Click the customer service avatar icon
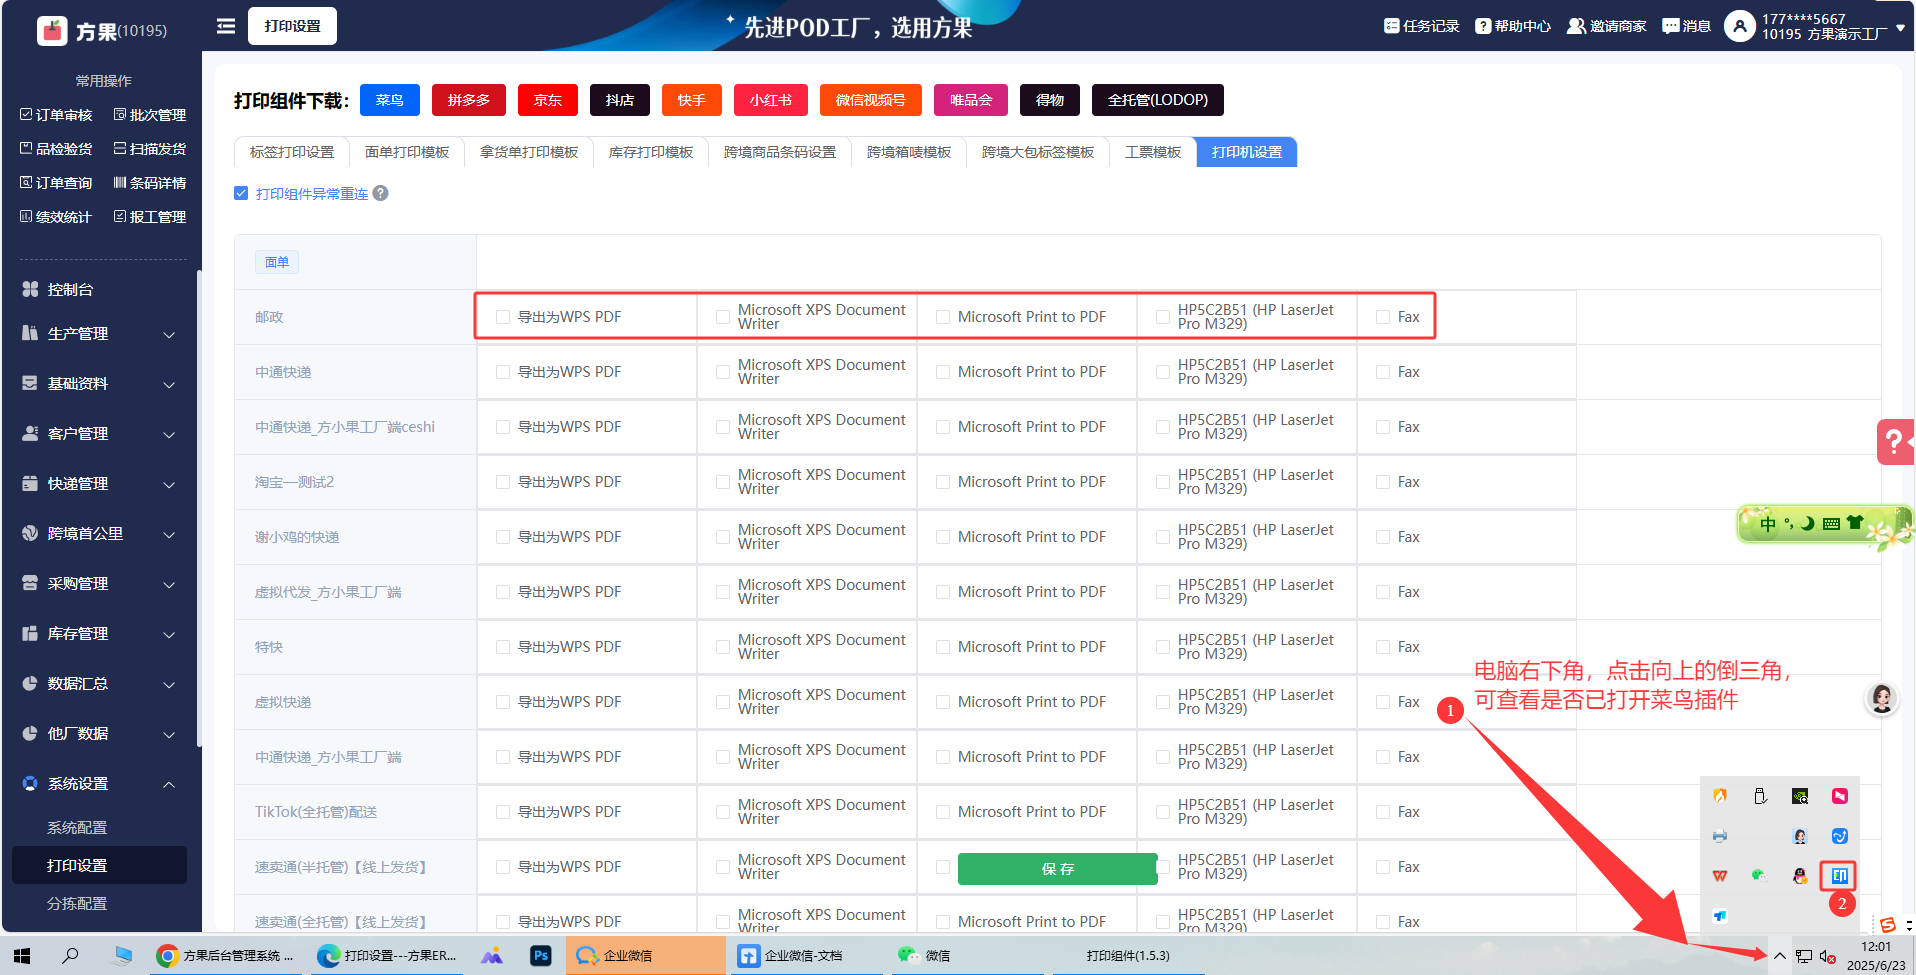This screenshot has height=975, width=1916. (x=1881, y=698)
